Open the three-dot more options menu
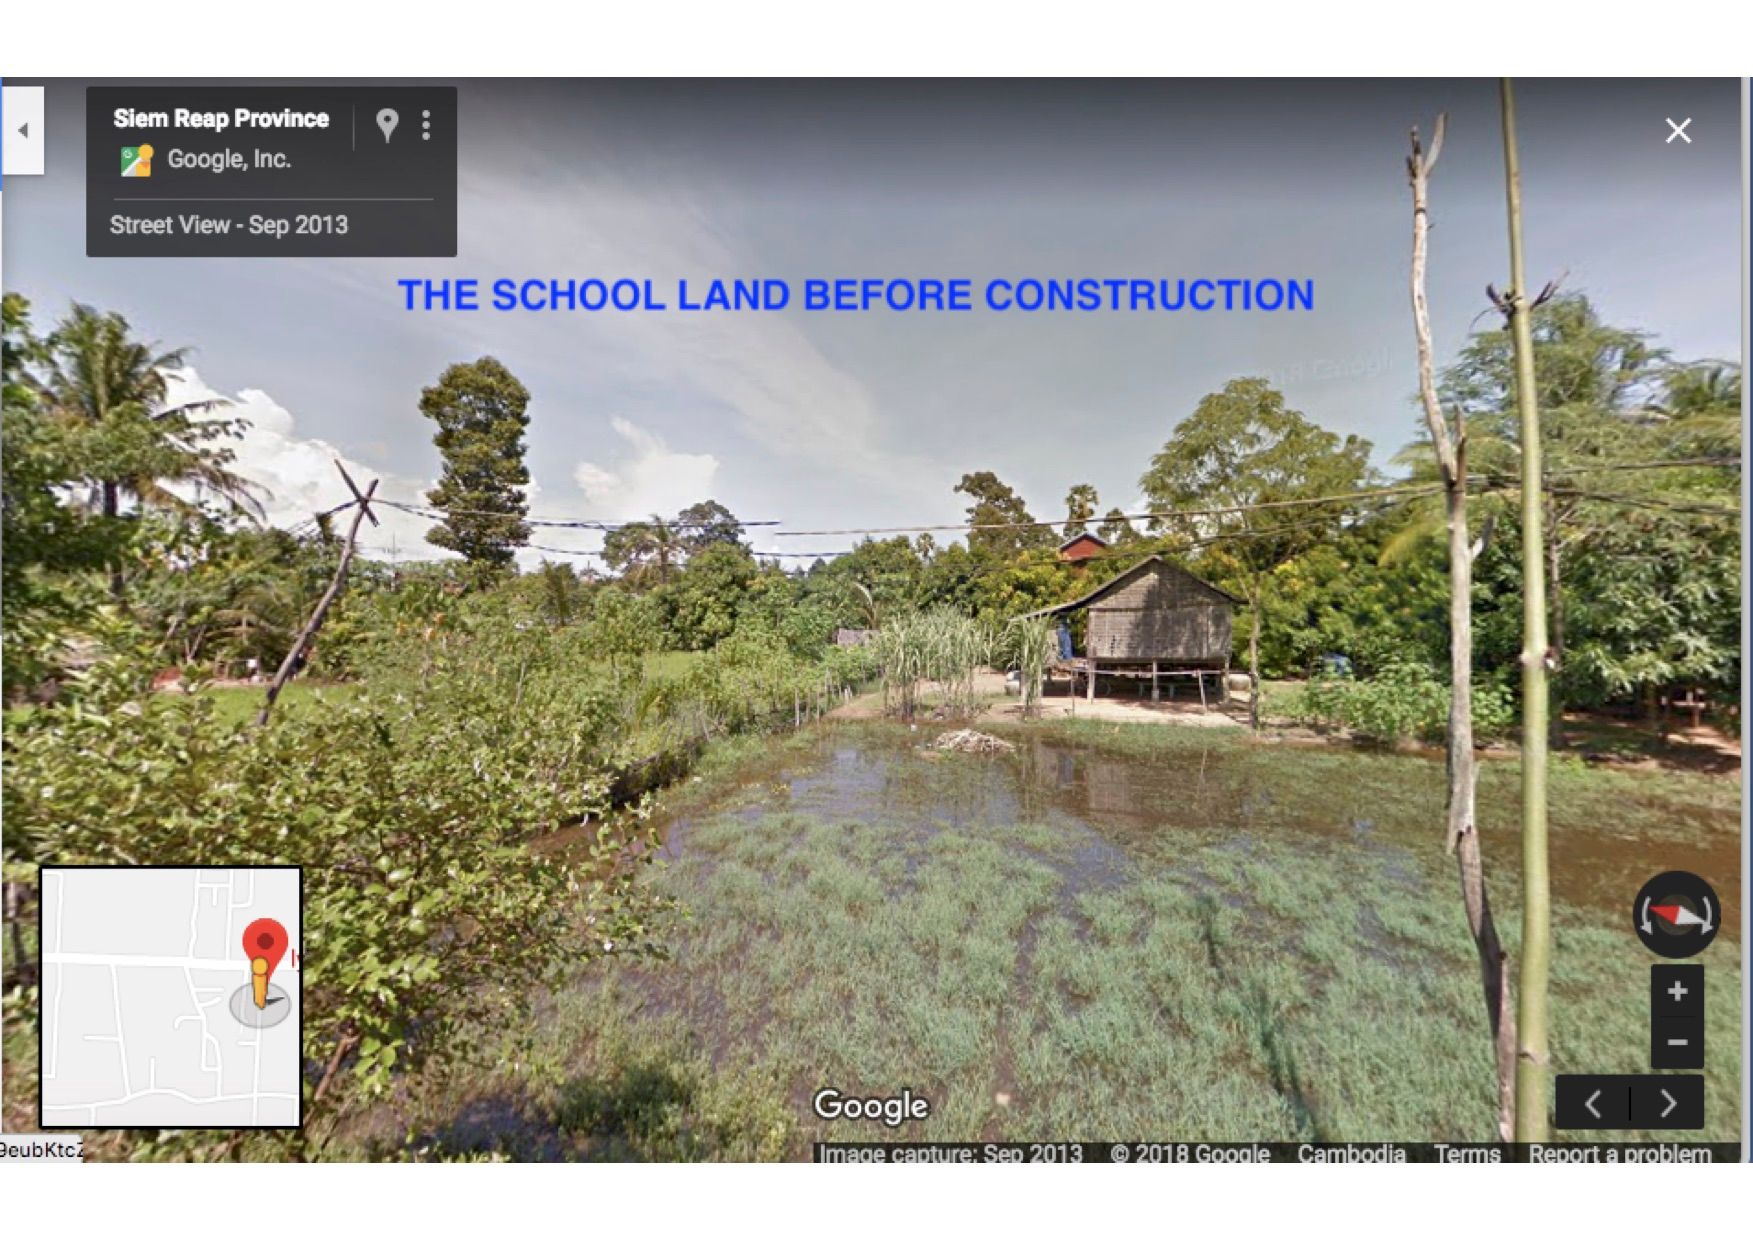1753x1240 pixels. [426, 125]
